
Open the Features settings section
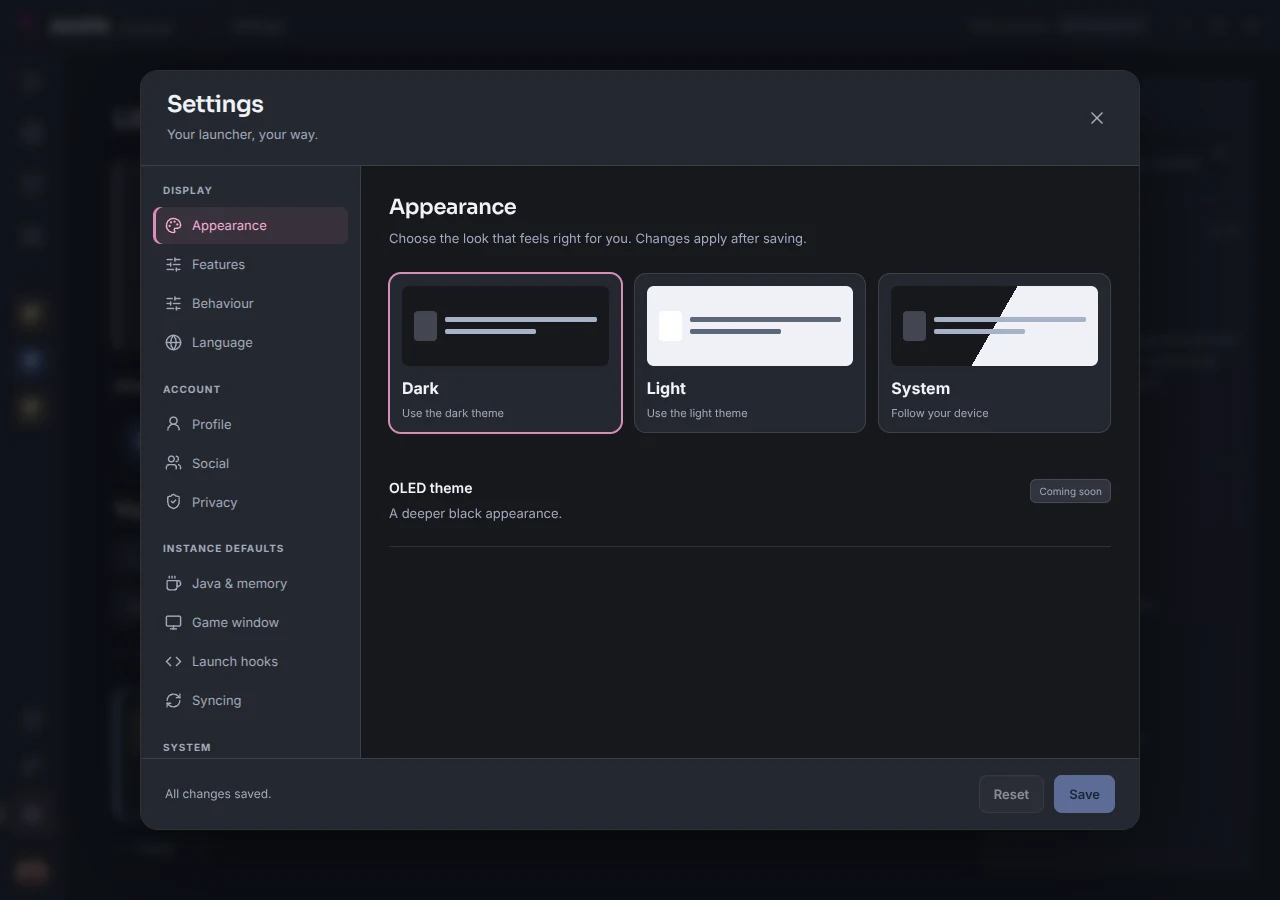tap(251, 265)
